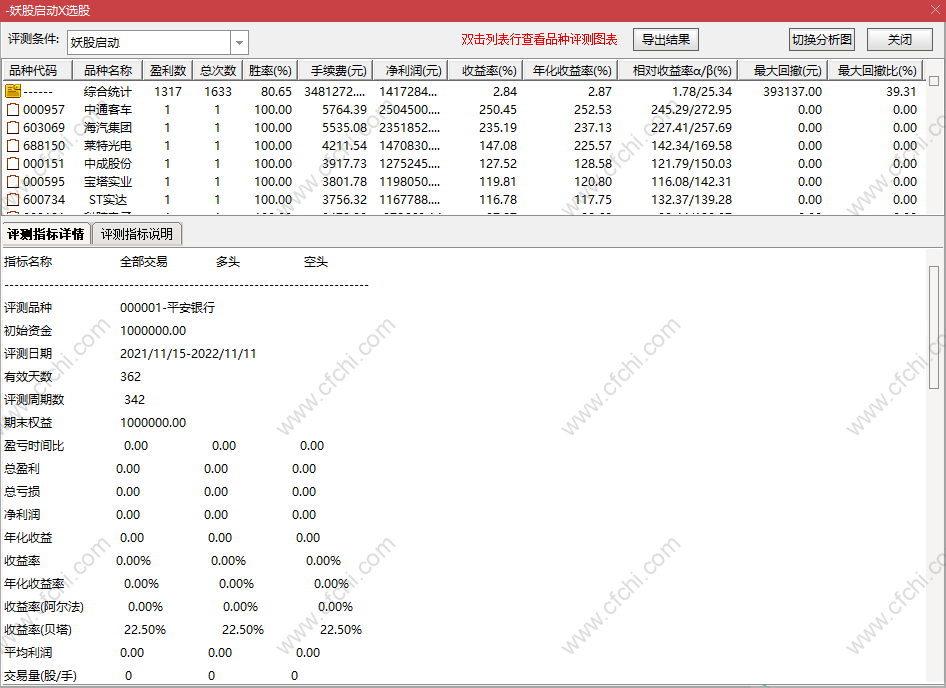The height and width of the screenshot is (688, 946).
Task: Switch to the 评测指标详情 tab
Action: [x=46, y=234]
